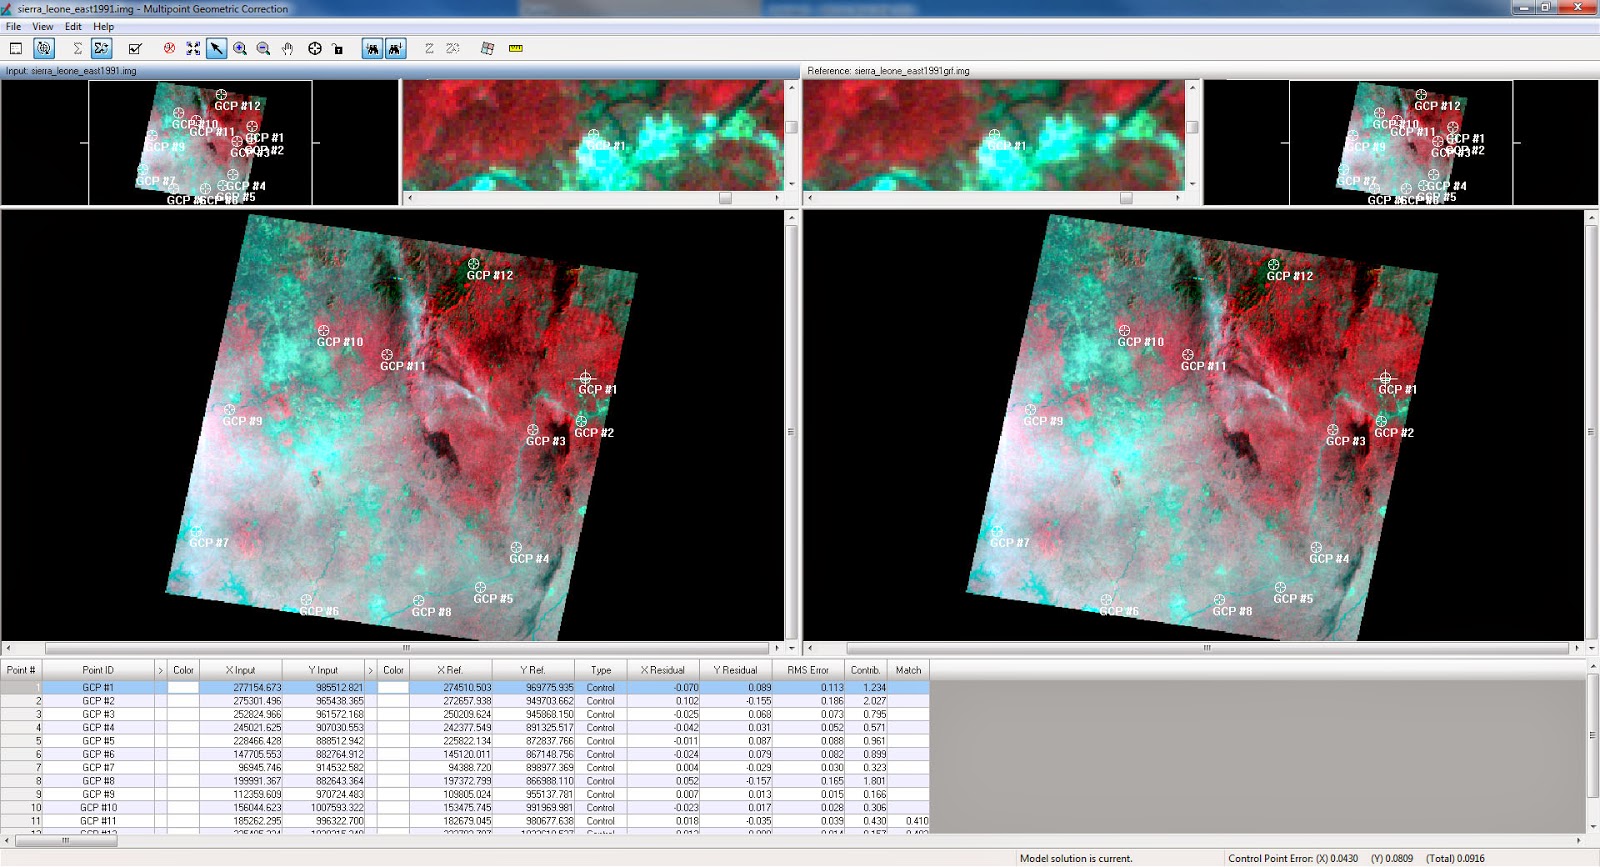
Task: Click the find selected point in reference binoculars
Action: (396, 48)
